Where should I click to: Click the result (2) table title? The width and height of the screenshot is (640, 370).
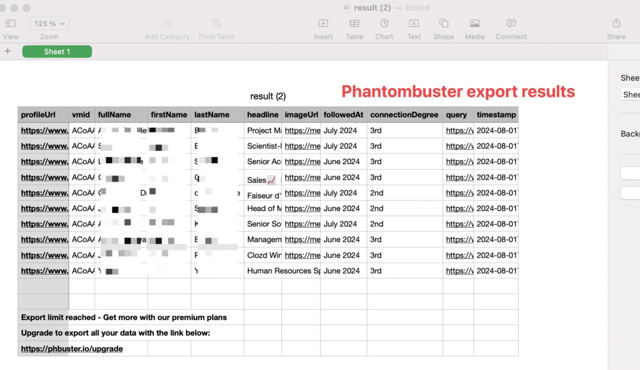coord(268,96)
